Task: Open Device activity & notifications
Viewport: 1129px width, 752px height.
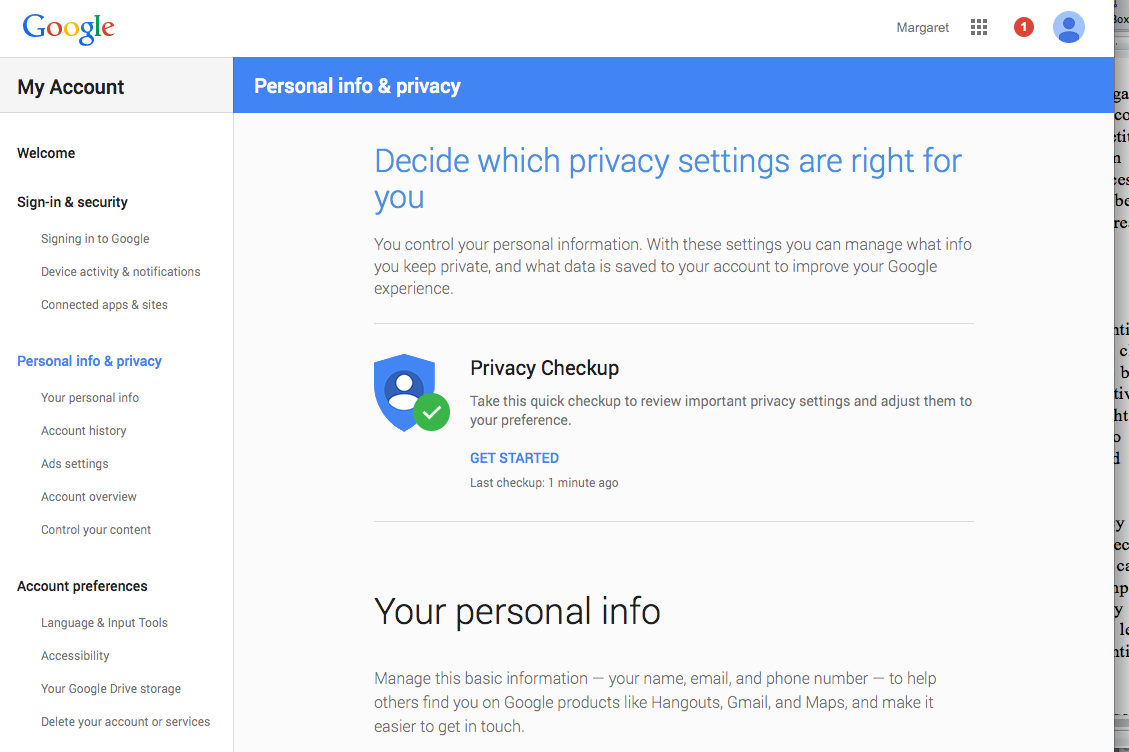Action: 120,272
